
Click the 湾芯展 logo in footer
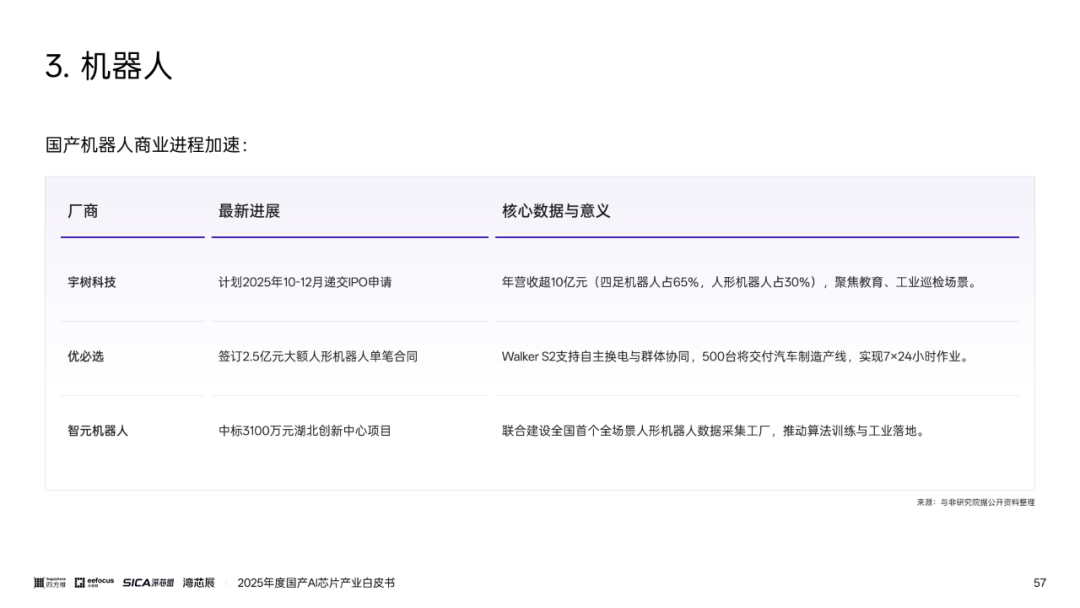tap(199, 583)
